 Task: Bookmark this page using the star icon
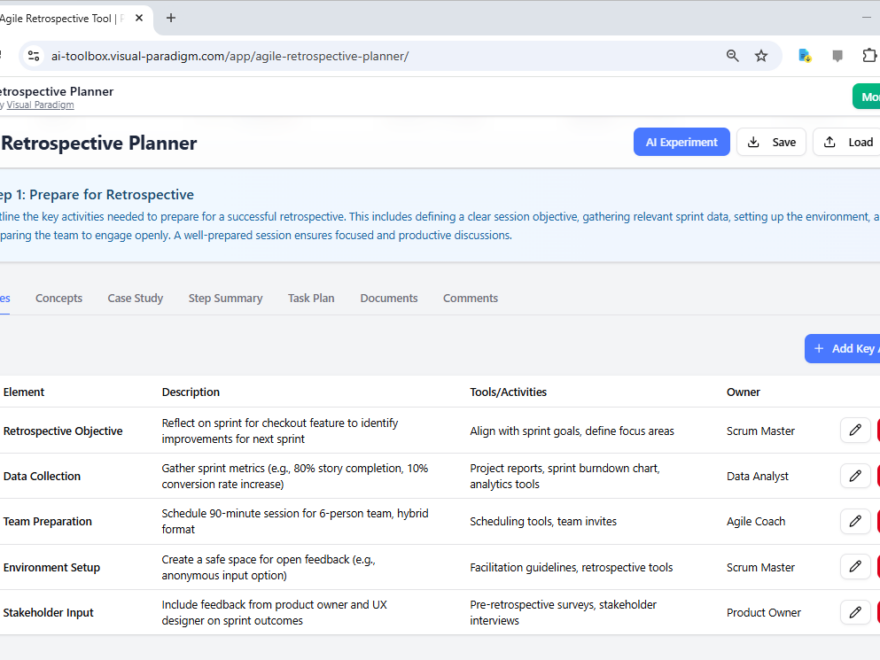pyautogui.click(x=761, y=55)
